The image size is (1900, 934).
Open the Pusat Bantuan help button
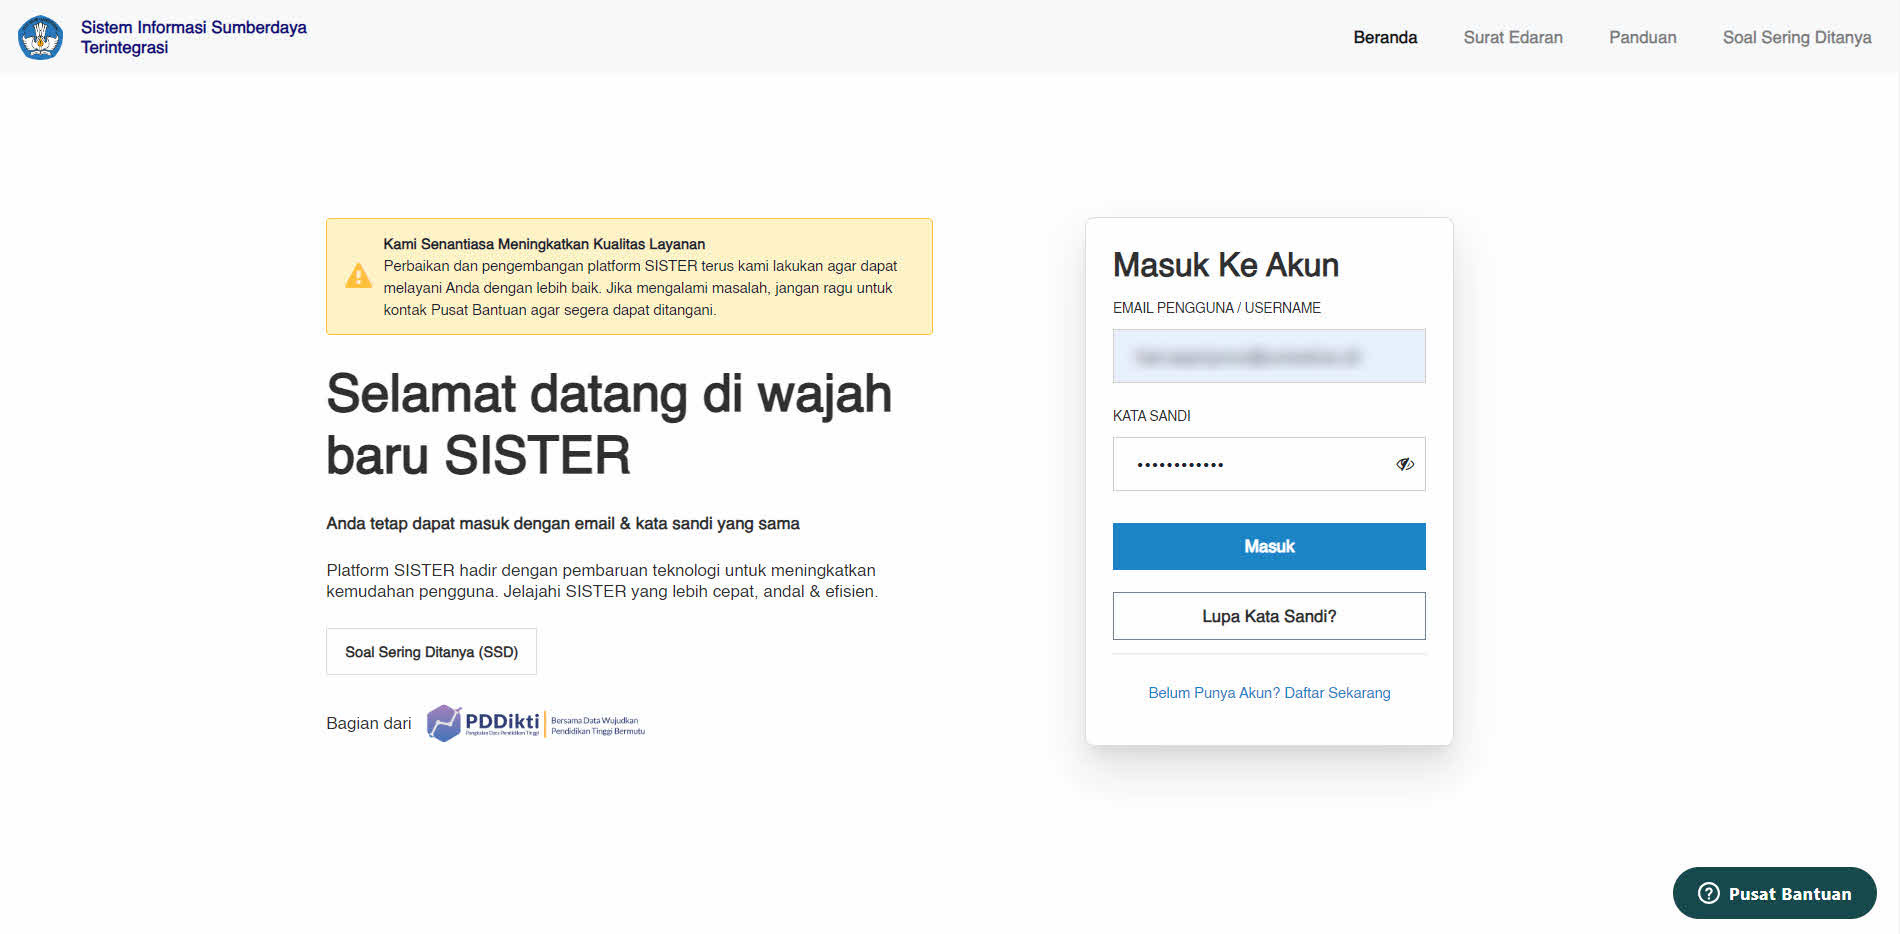(x=1774, y=893)
